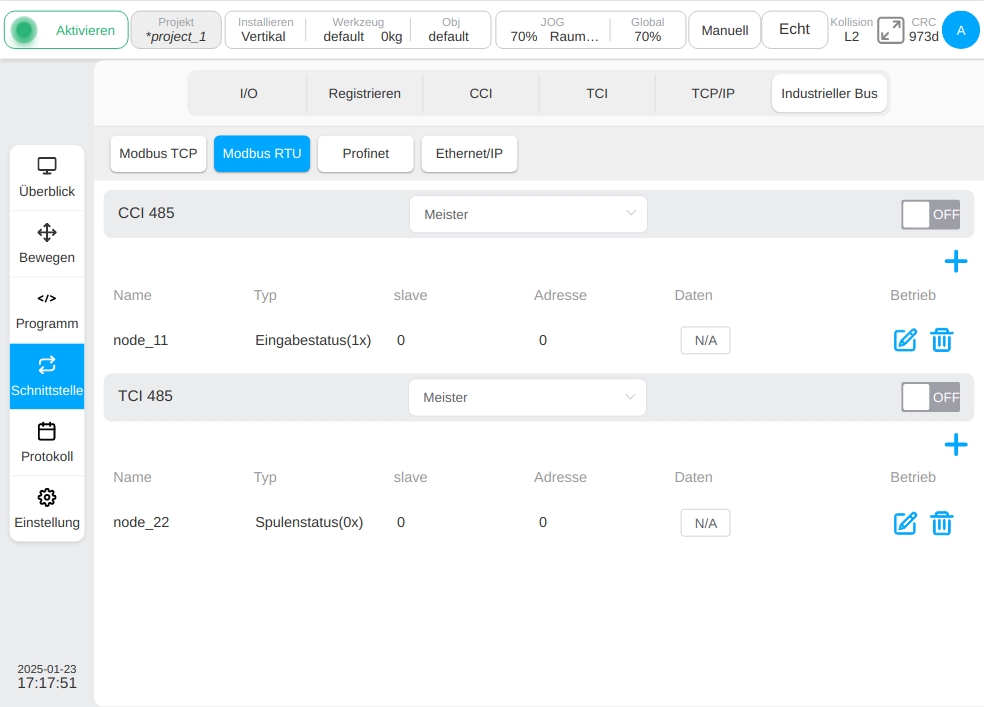Open the CCI 485 Meister dropdown
The height and width of the screenshot is (707, 984).
[x=528, y=215]
